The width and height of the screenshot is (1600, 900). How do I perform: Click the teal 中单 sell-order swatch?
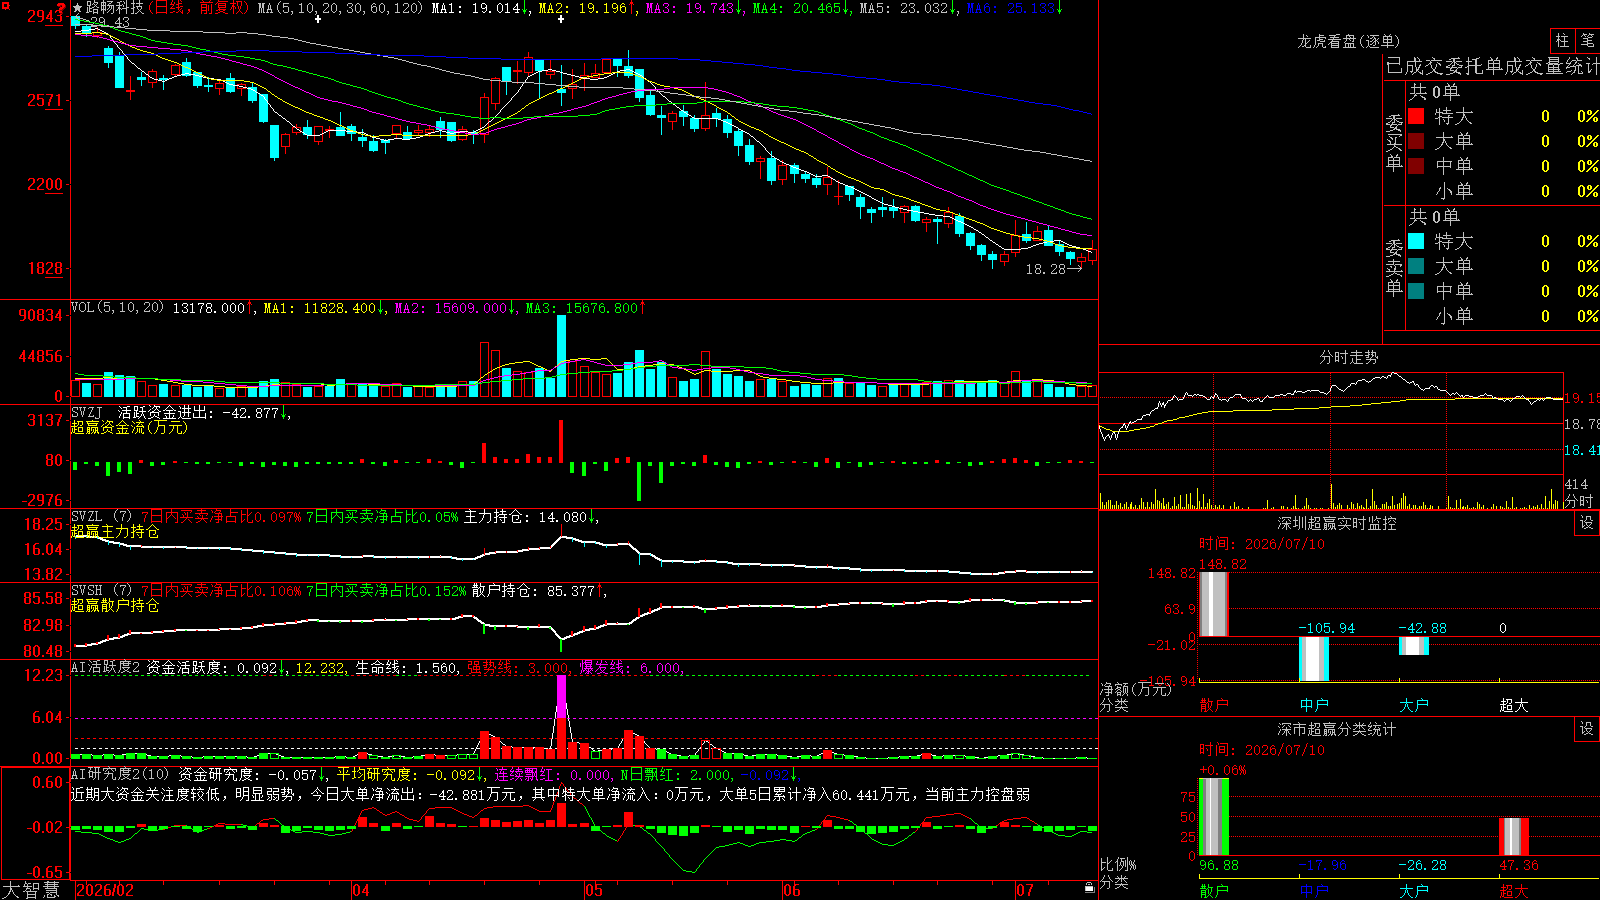[1416, 291]
